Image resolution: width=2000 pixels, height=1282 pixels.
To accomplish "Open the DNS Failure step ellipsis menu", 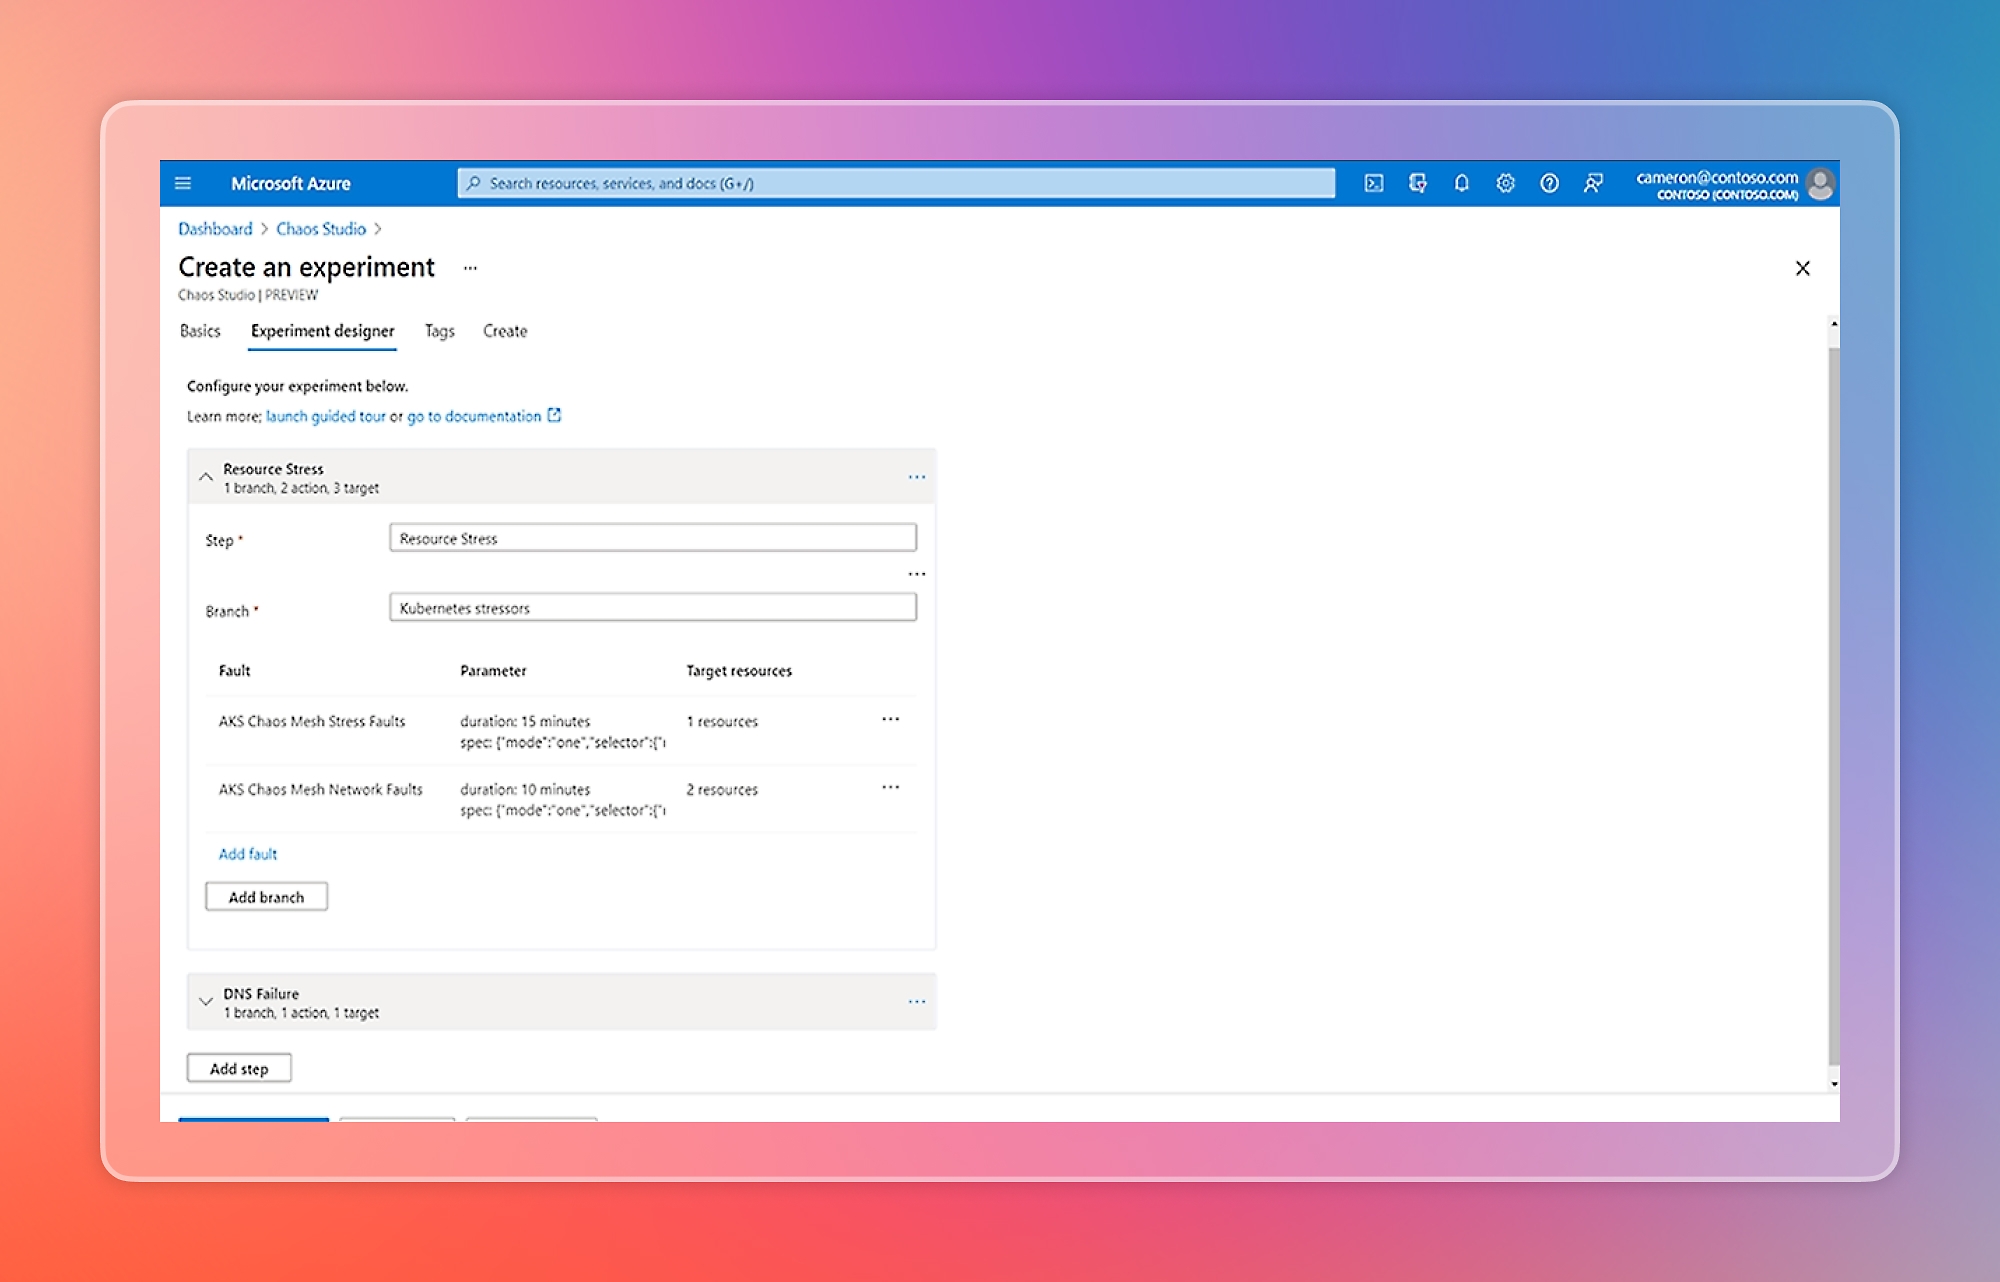I will click(917, 1001).
